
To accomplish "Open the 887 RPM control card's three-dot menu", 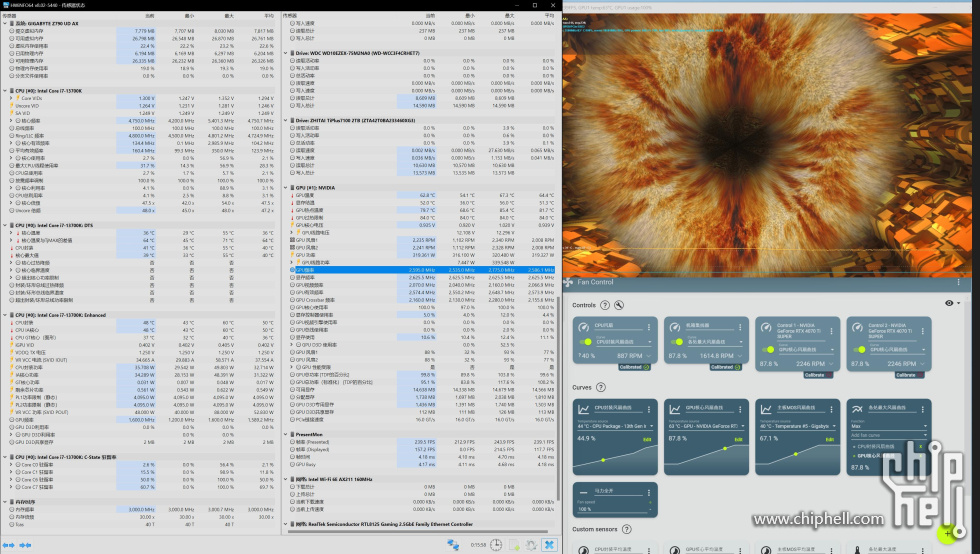I will 649,327.
